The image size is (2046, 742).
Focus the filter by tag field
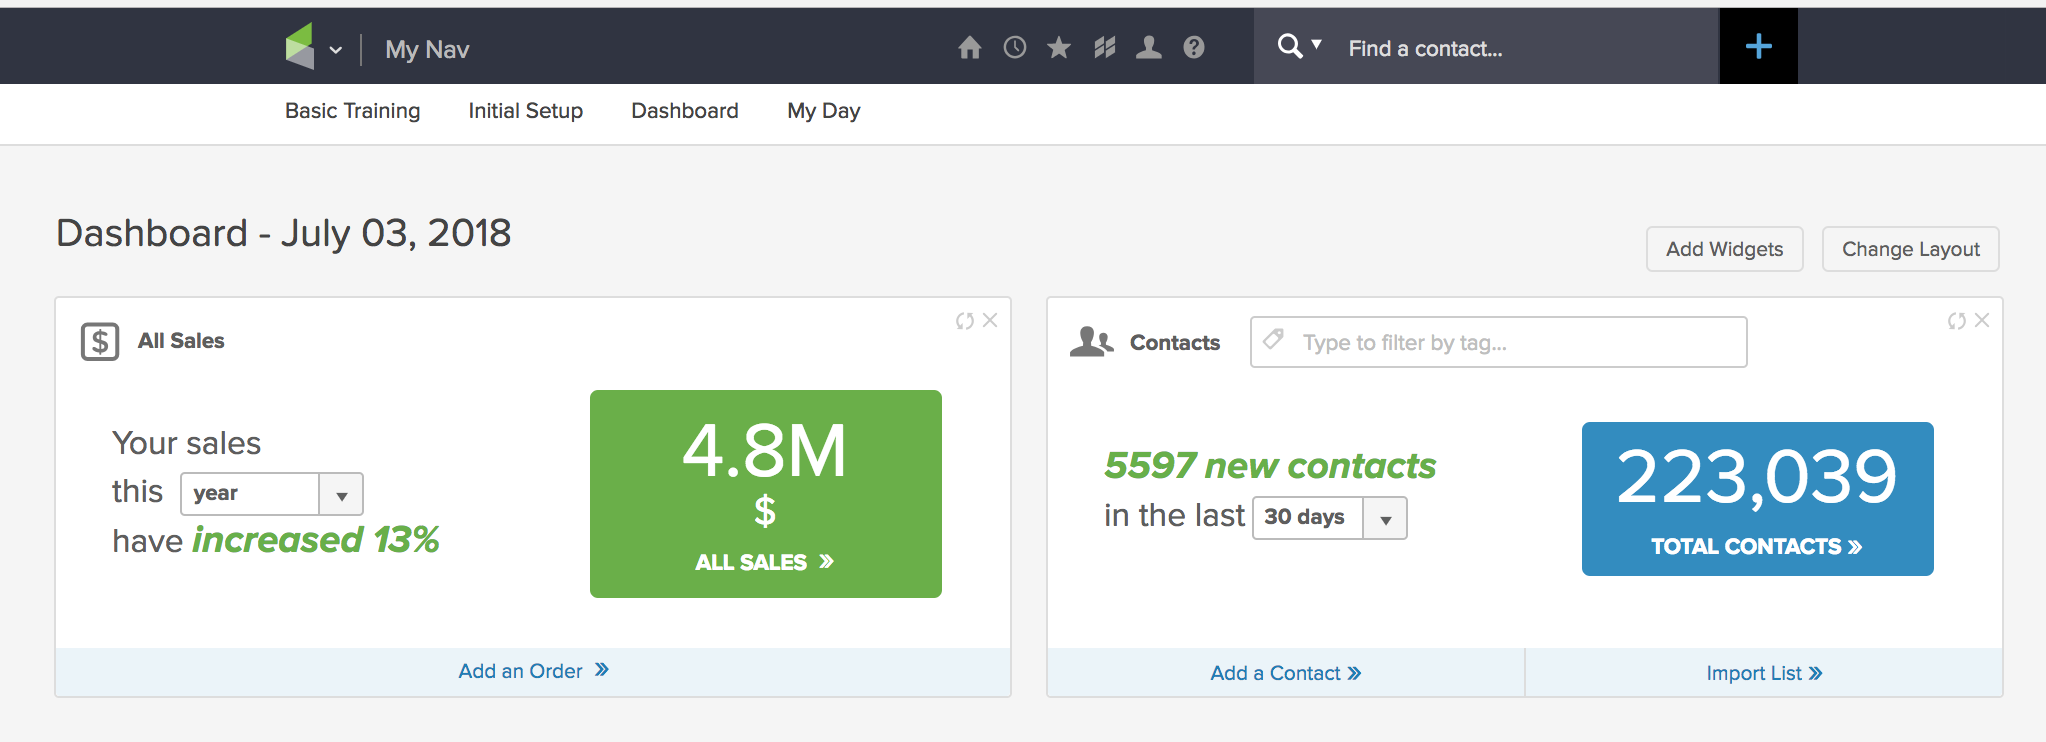tap(1499, 342)
